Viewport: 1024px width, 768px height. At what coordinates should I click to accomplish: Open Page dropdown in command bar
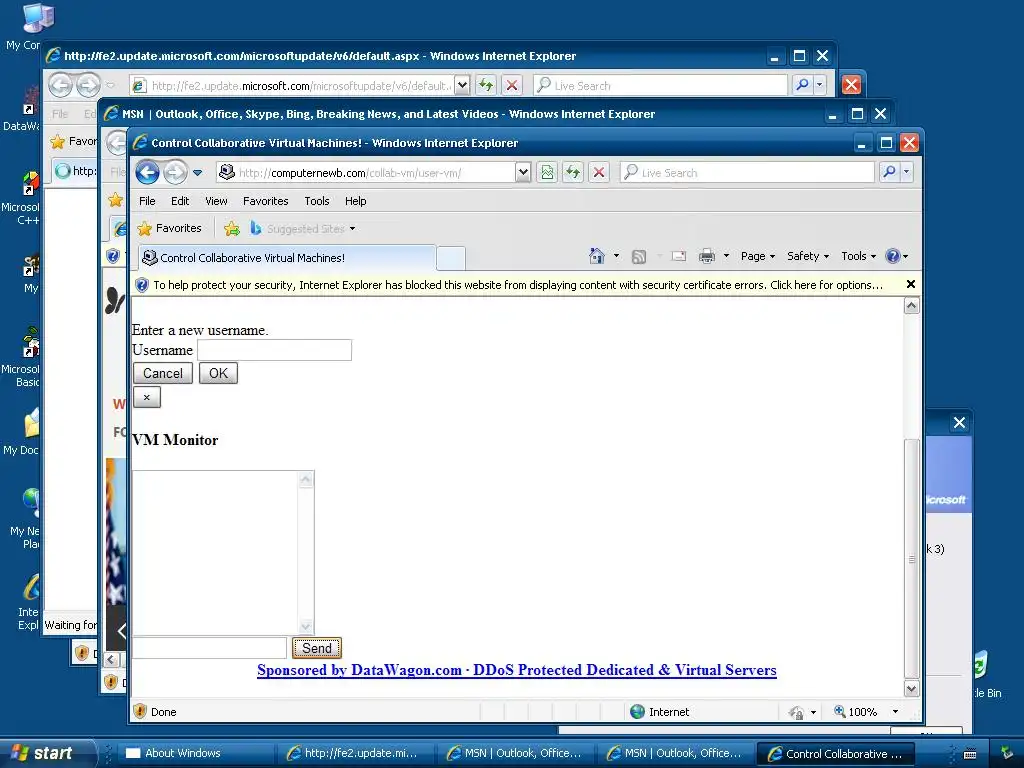(758, 256)
